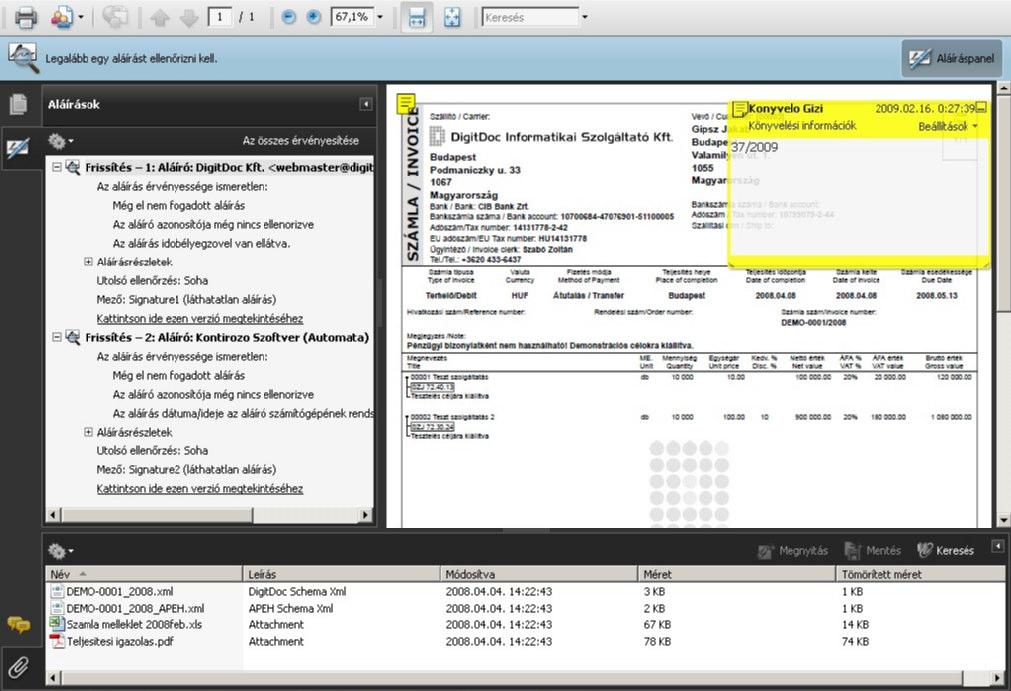Expand Aláírásrészletek under the DigitDoc Kft. signature
Viewport: 1011px width, 691px height.
click(x=88, y=262)
